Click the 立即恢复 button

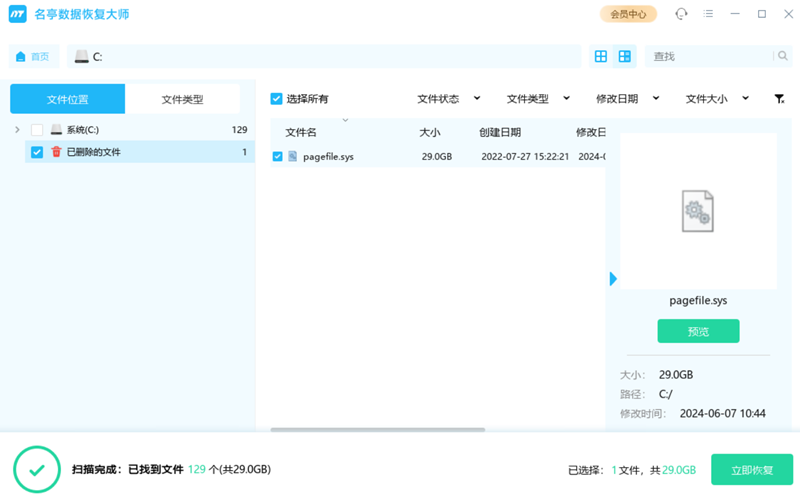pos(752,470)
